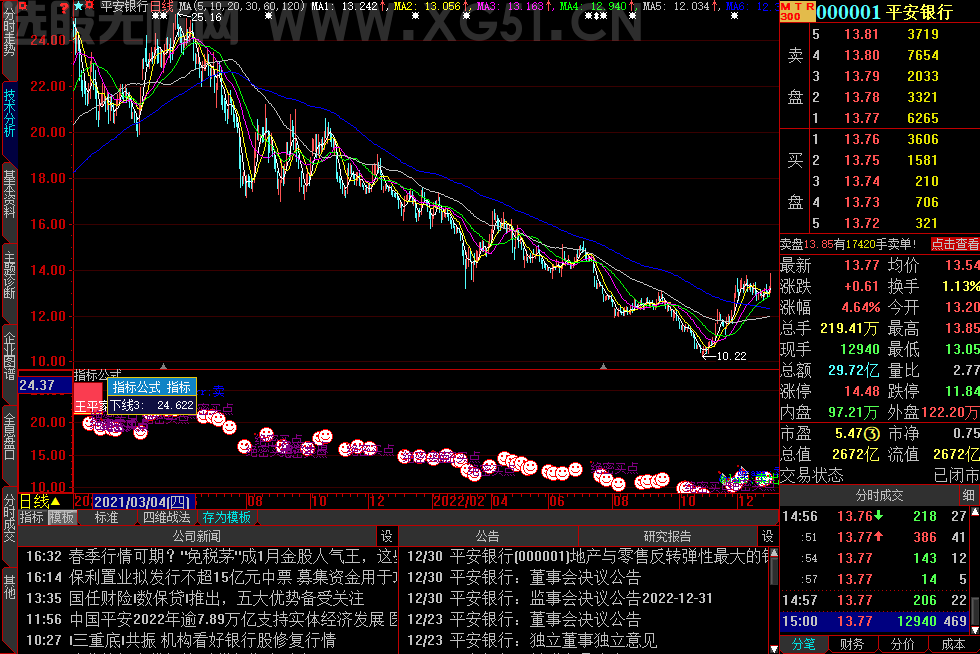Screen dimensions: 980x654
Task: Click the 2021/03/04(四) date field
Action: point(144,501)
